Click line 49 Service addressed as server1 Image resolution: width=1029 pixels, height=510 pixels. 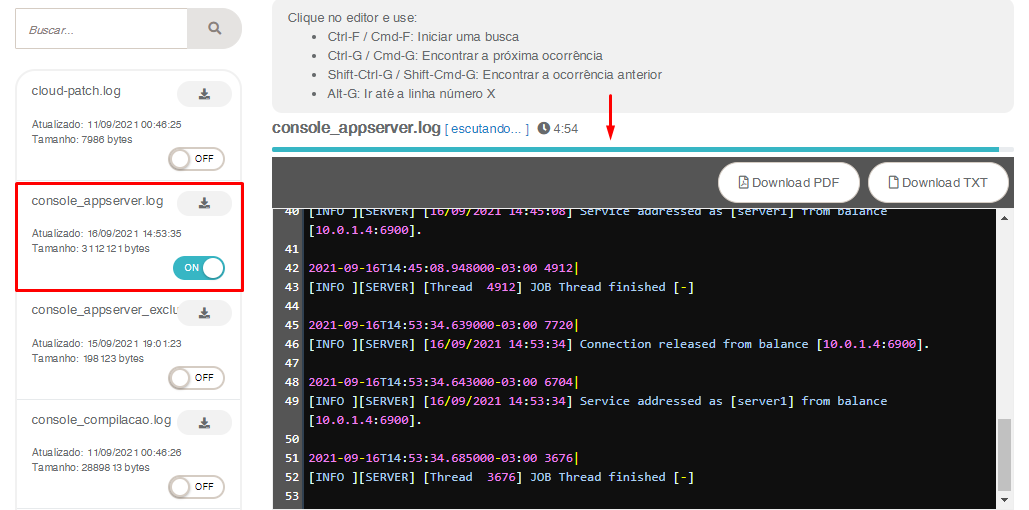pos(598,410)
